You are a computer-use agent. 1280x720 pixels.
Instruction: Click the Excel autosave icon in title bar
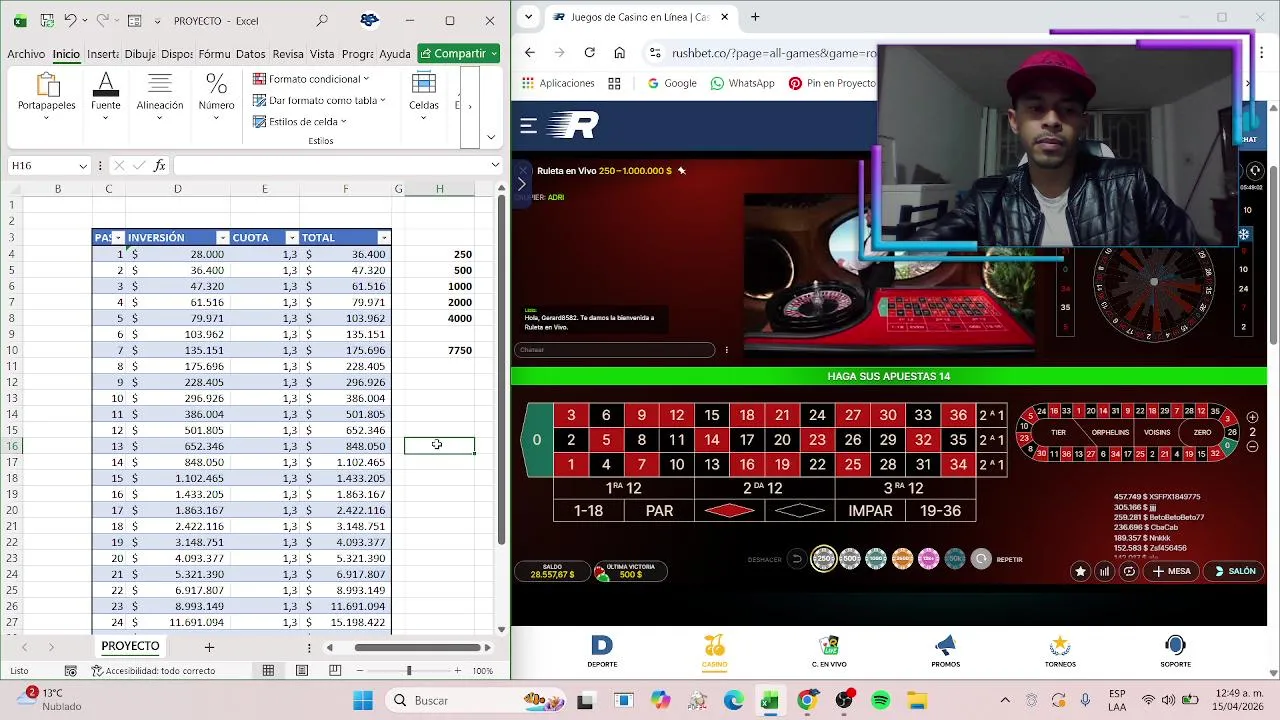click(x=46, y=20)
